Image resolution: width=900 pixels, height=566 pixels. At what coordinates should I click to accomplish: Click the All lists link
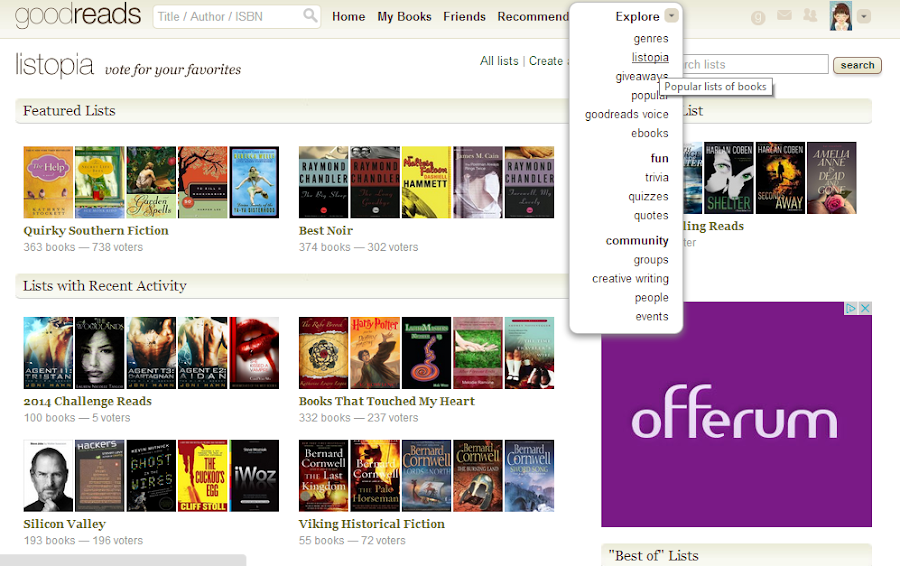(x=499, y=61)
